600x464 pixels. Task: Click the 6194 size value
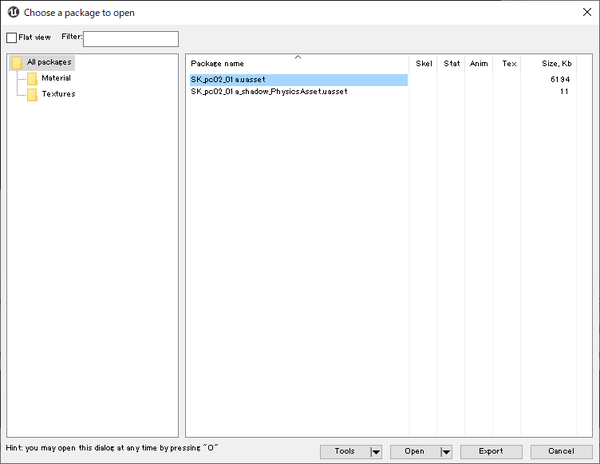point(560,80)
